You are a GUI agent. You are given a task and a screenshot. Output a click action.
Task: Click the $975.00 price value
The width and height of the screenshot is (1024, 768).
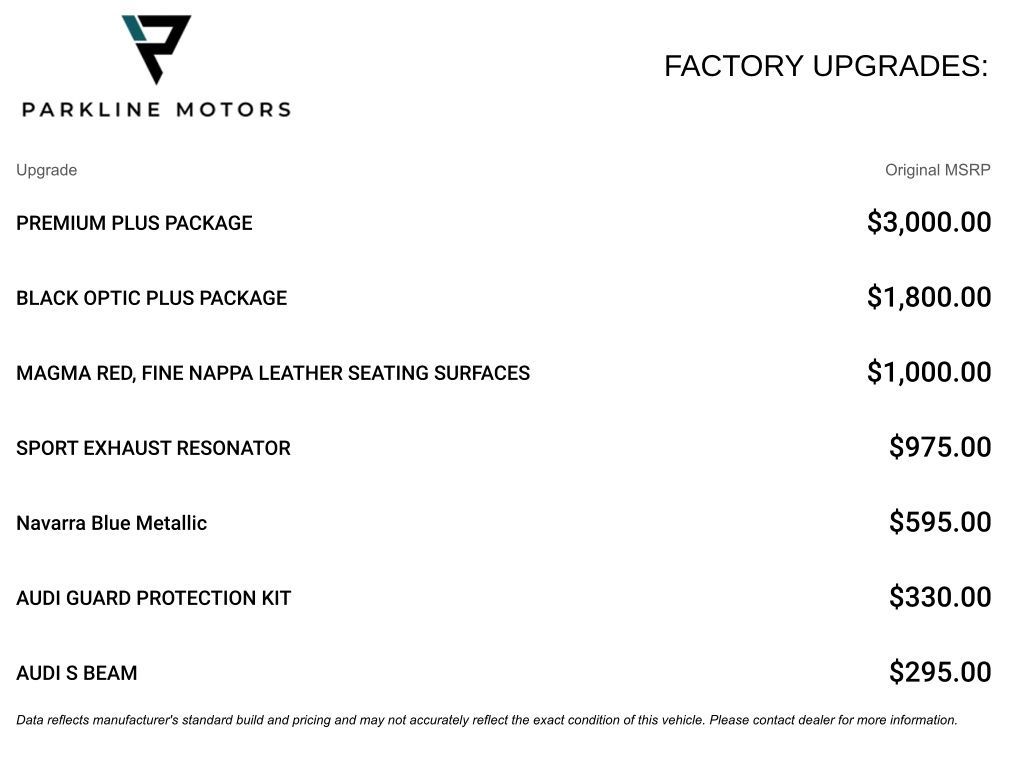coord(940,447)
